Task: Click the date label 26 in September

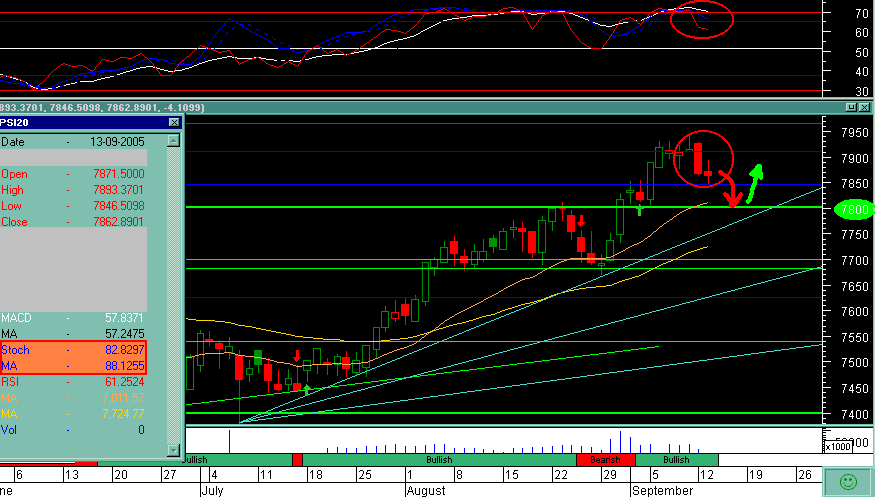Action: [x=804, y=475]
